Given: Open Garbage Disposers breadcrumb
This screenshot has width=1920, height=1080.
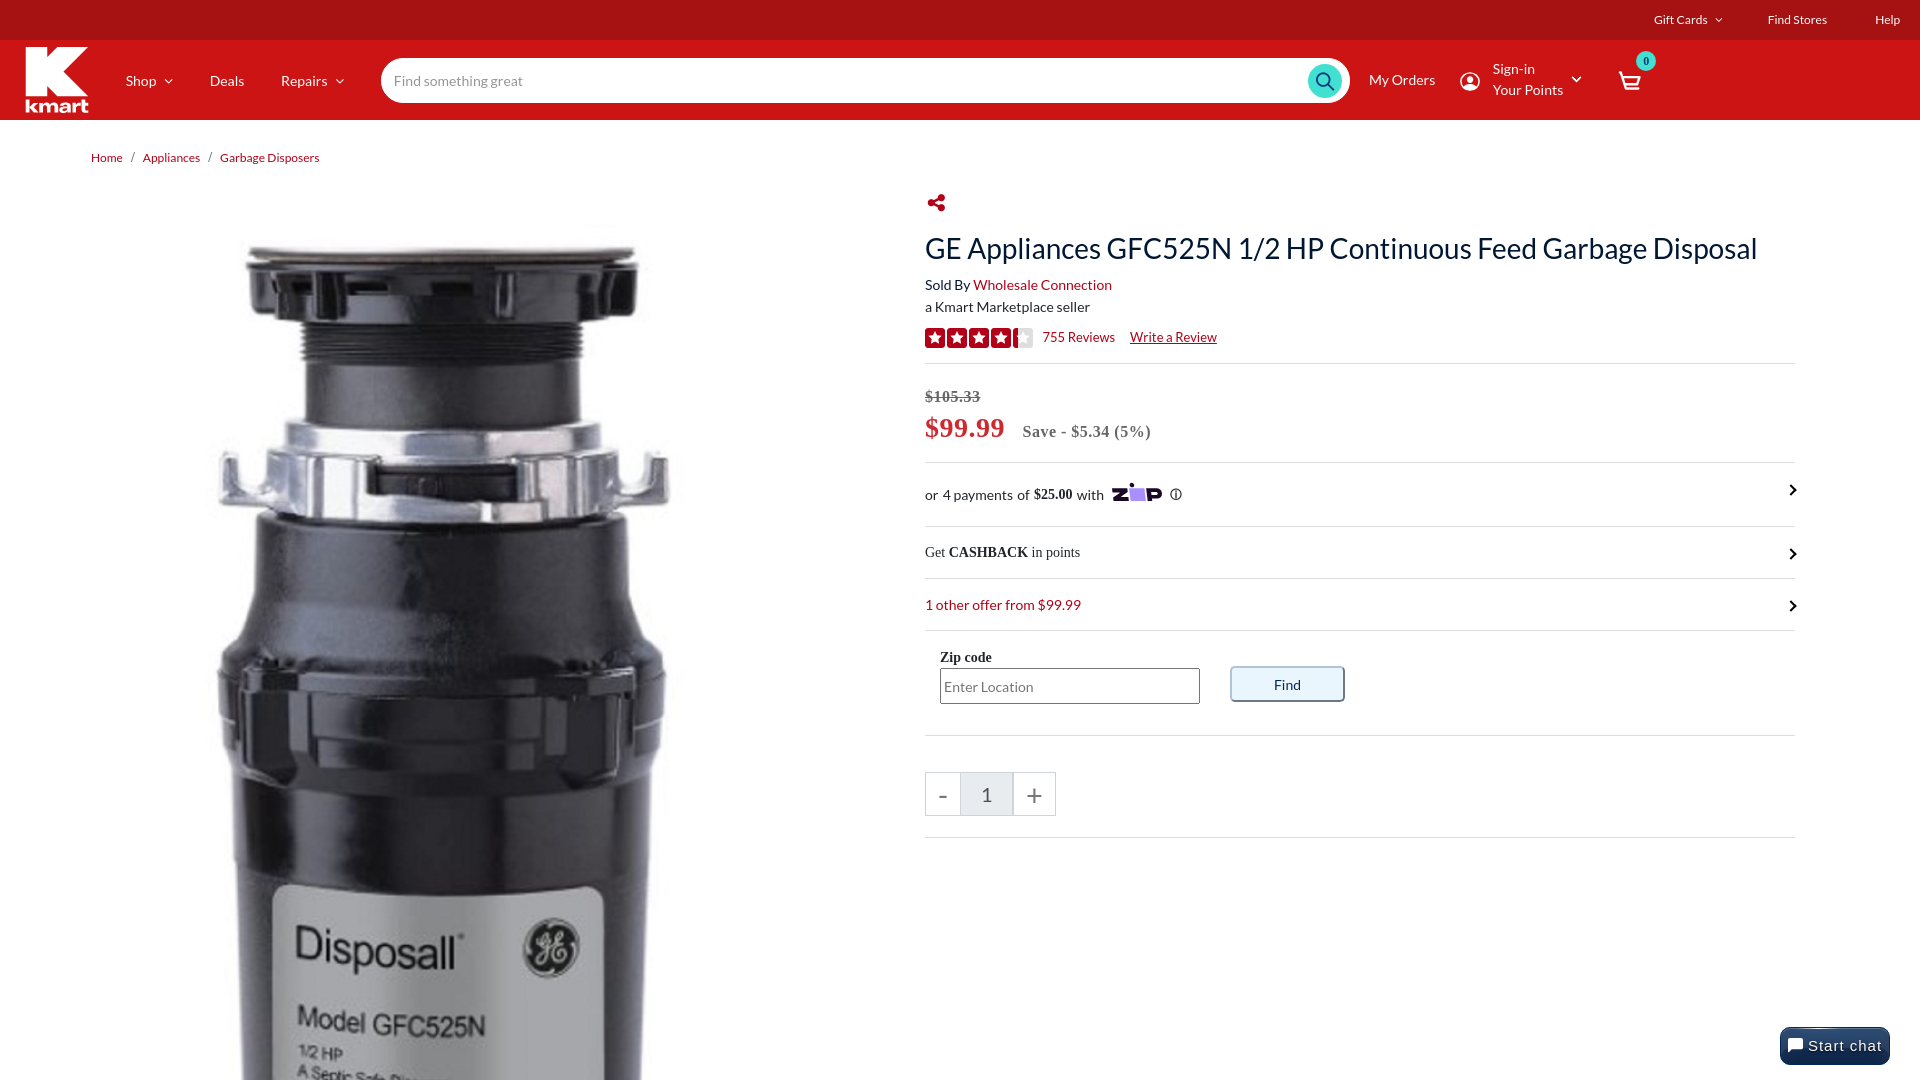Looking at the screenshot, I should coord(269,158).
